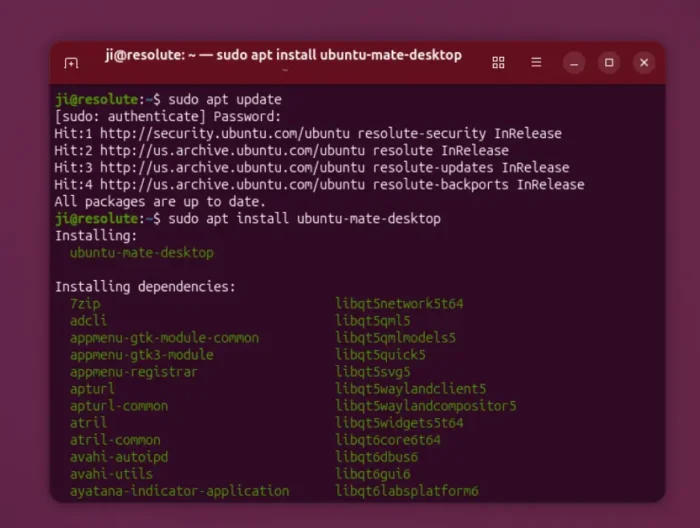Click the libqt6labsplatform6 package name
Image resolution: width=700 pixels, height=528 pixels.
click(407, 491)
